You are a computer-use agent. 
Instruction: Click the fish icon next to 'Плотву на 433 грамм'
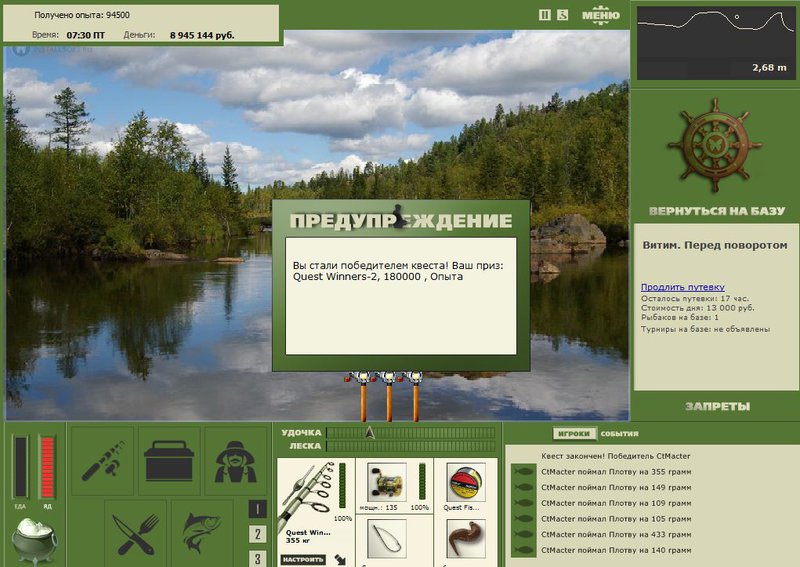tap(523, 534)
